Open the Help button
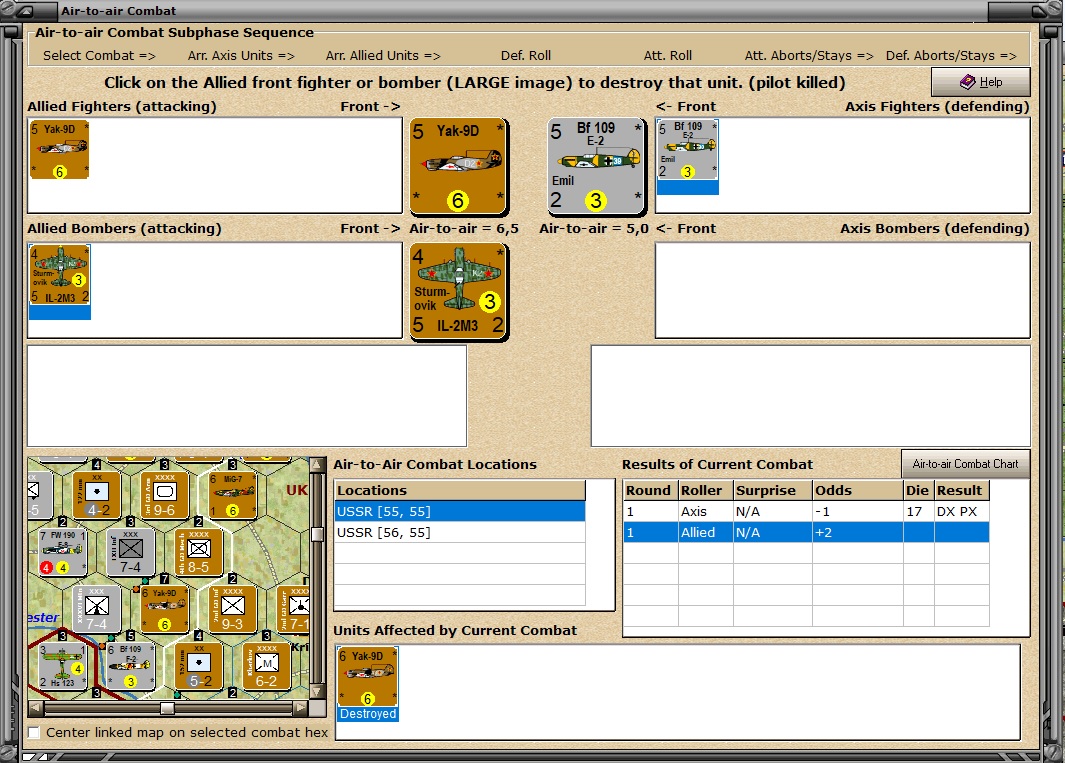The width and height of the screenshot is (1065, 763). pos(980,82)
